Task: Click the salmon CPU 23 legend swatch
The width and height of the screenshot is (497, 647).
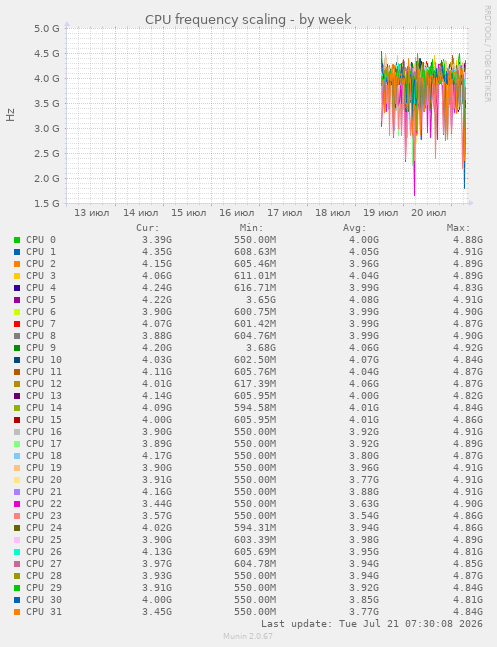Action: (17, 515)
